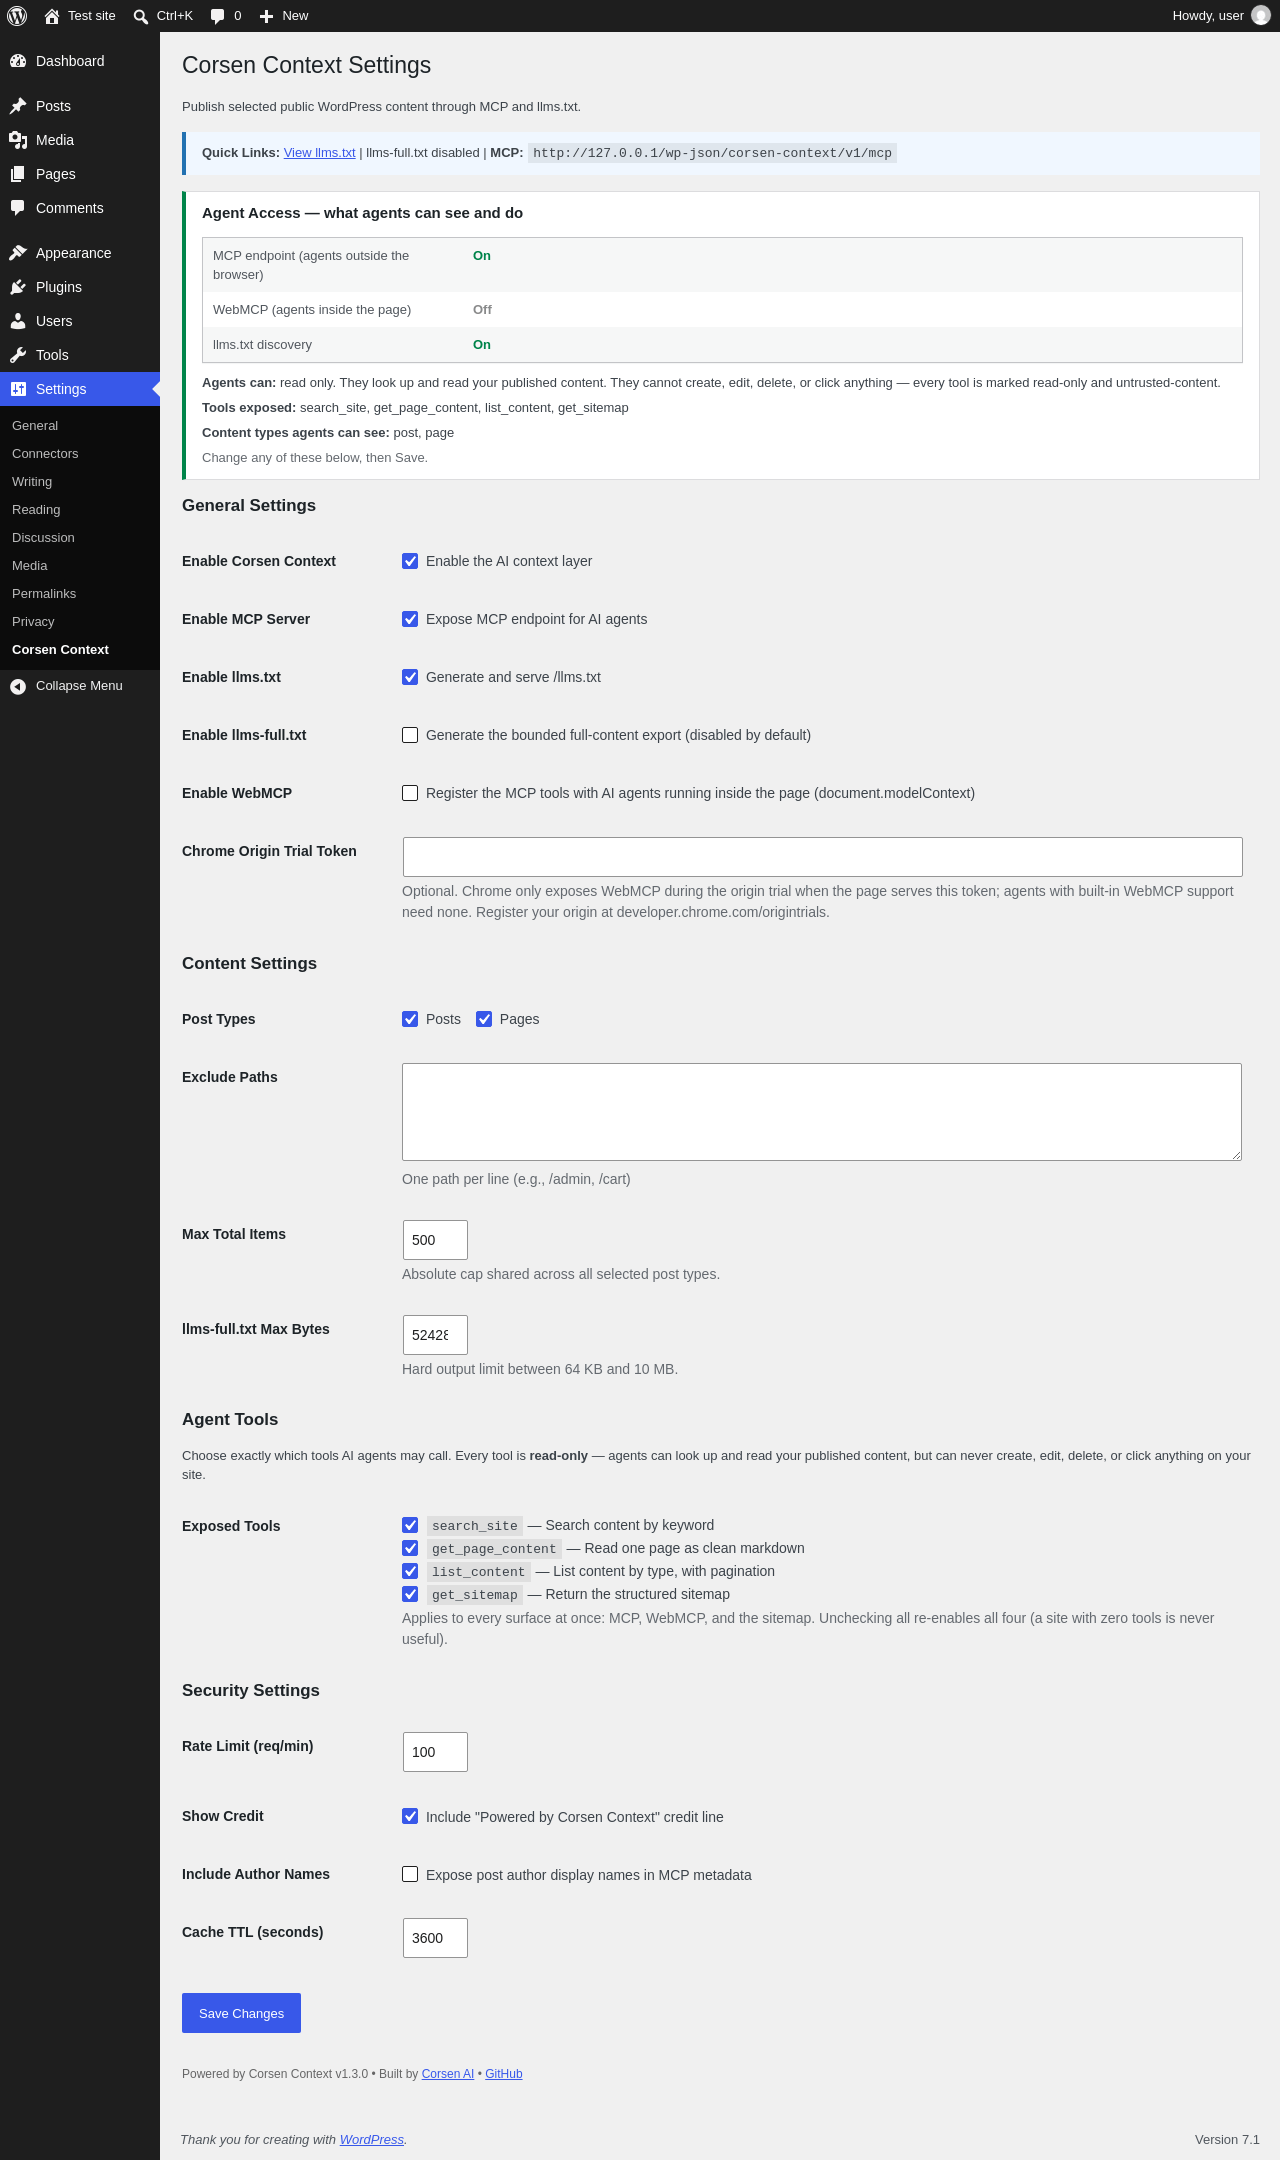The height and width of the screenshot is (2160, 1280).
Task: Open comments bubble icon in admin bar
Action: coord(218,16)
